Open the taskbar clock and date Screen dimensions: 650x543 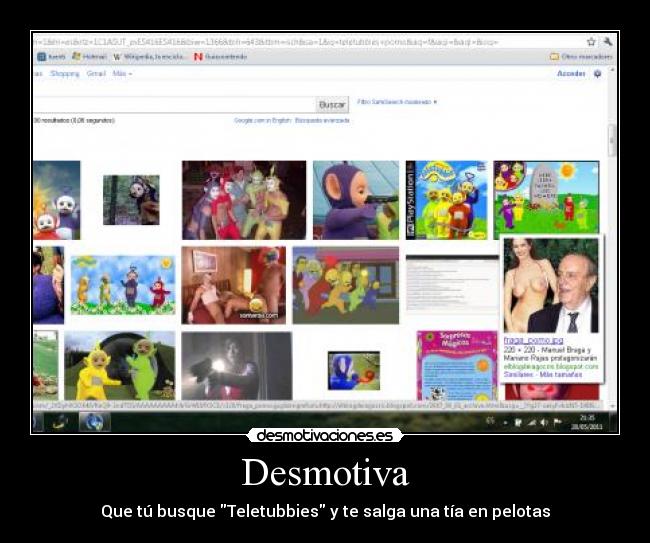[587, 422]
